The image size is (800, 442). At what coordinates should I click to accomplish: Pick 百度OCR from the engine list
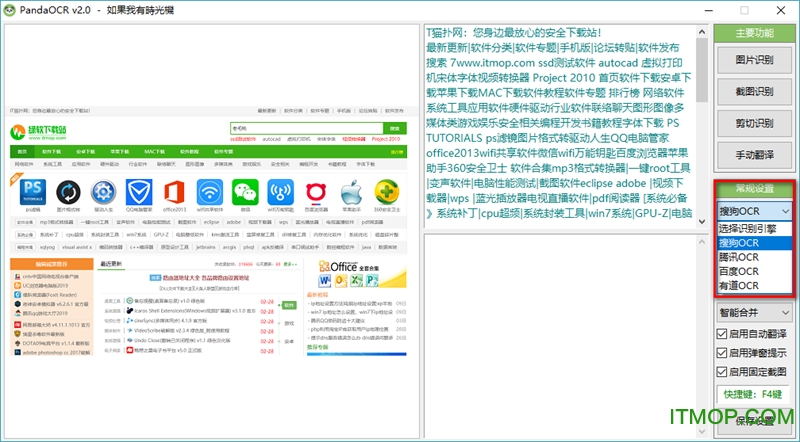point(754,272)
